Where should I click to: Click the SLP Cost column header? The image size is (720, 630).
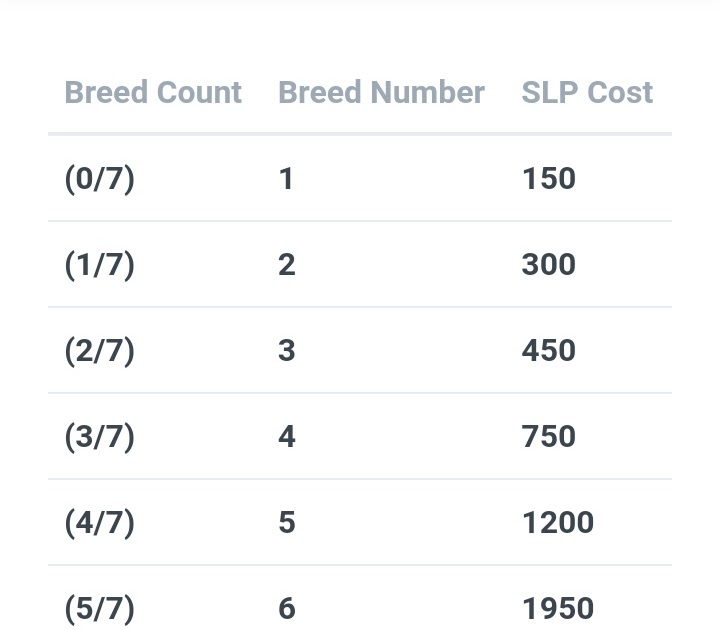587,92
